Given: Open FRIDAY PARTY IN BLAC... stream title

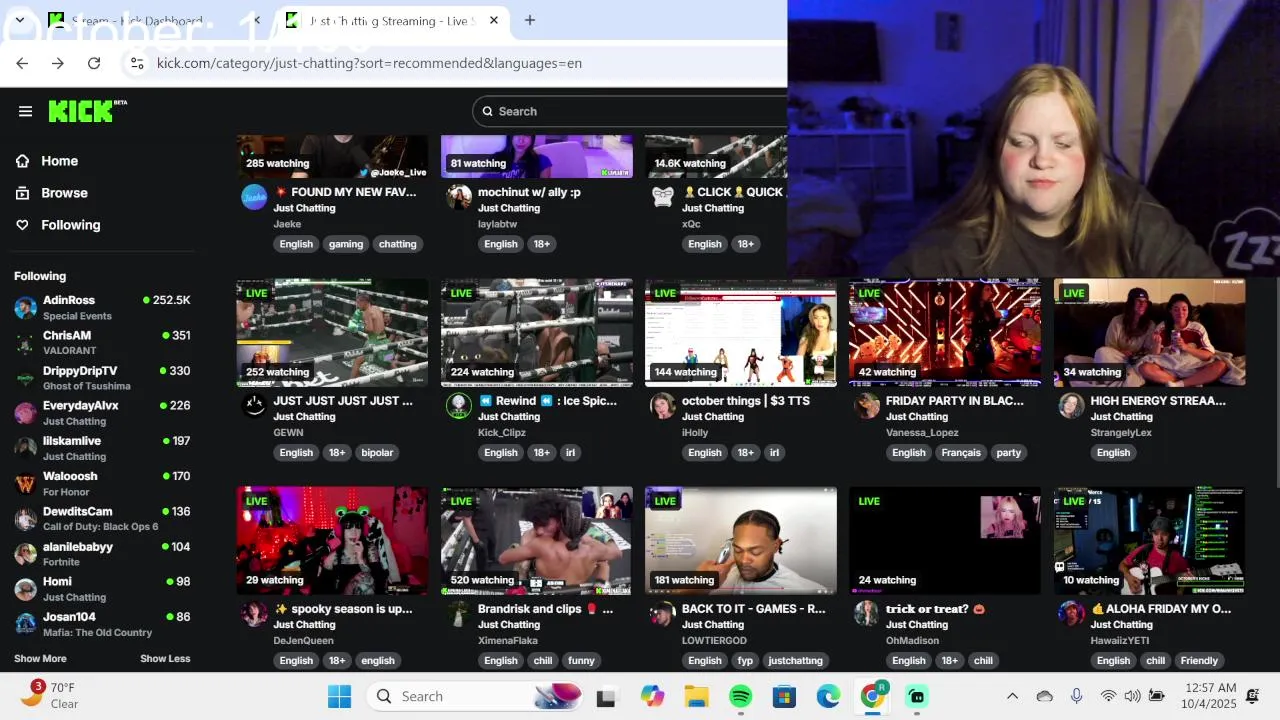Looking at the screenshot, I should point(955,401).
